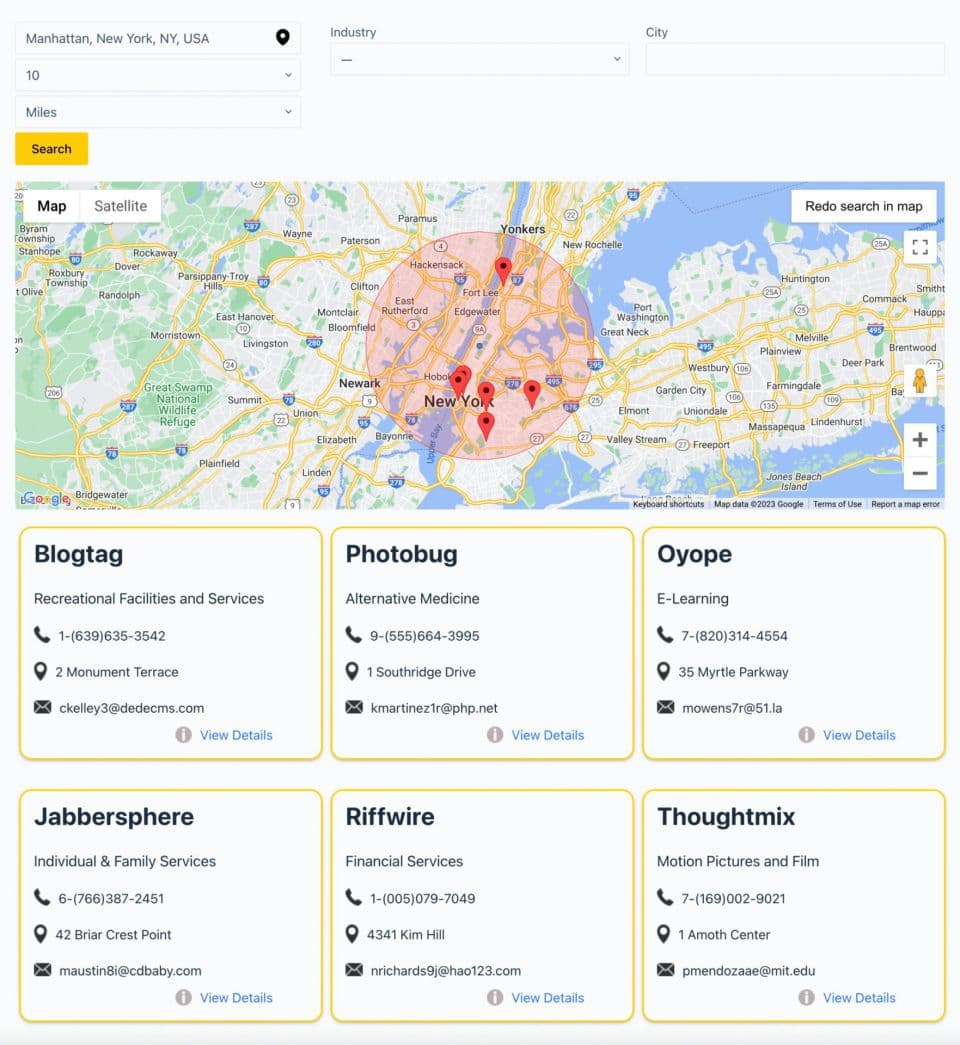Click Thoughtmix's address pin icon

[663, 934]
